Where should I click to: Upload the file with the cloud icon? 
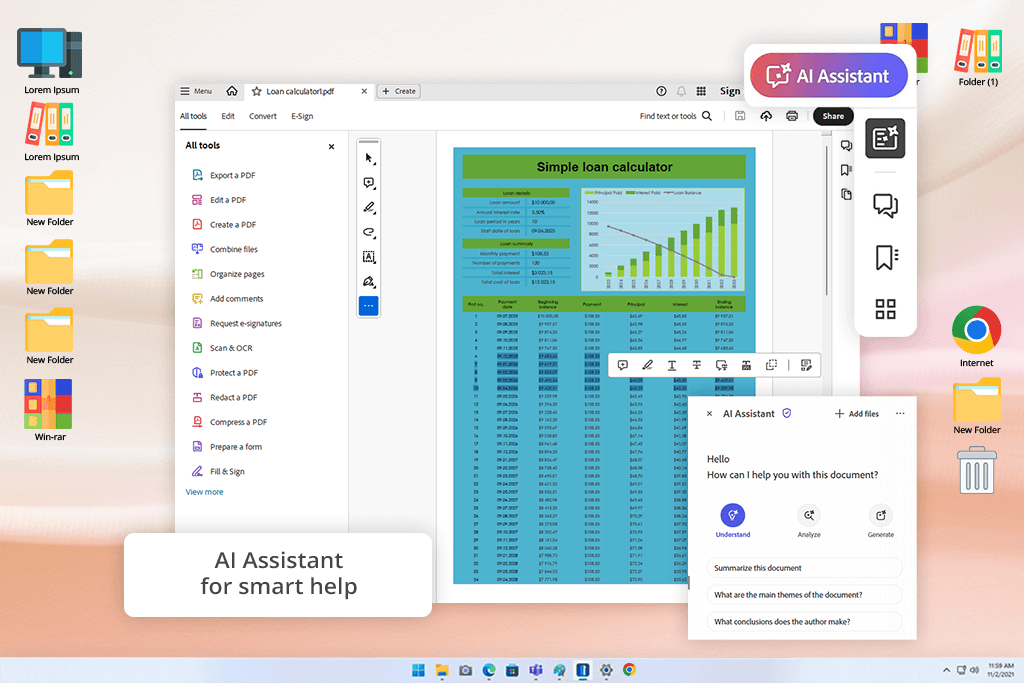766,116
